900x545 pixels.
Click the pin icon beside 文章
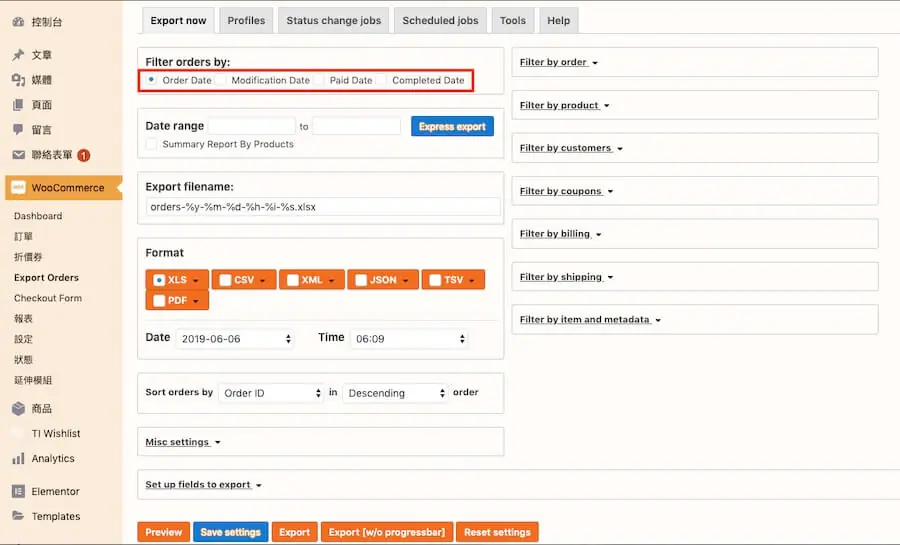coord(18,54)
